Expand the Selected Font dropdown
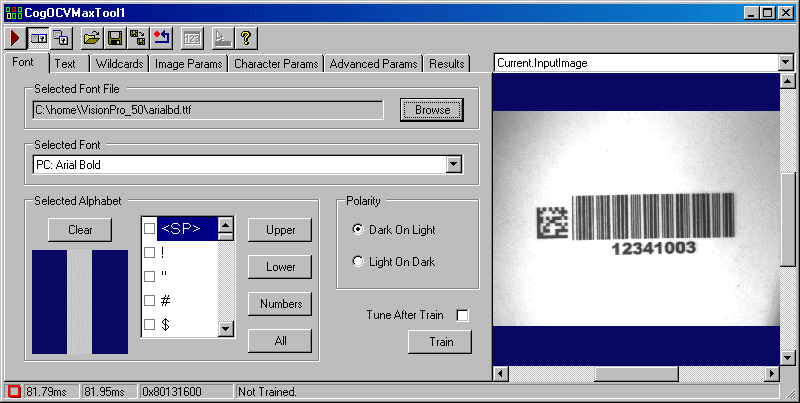This screenshot has width=800, height=403. point(454,165)
